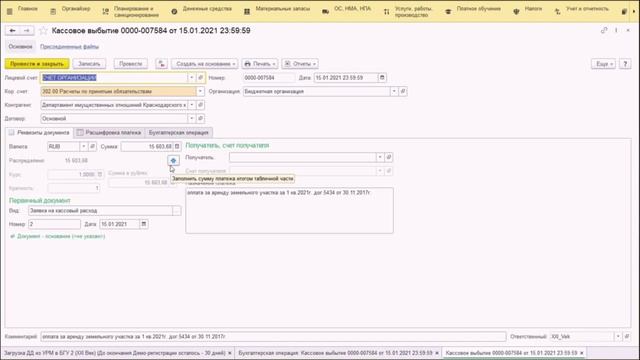Open the linked Договор item icon

pos(200,118)
